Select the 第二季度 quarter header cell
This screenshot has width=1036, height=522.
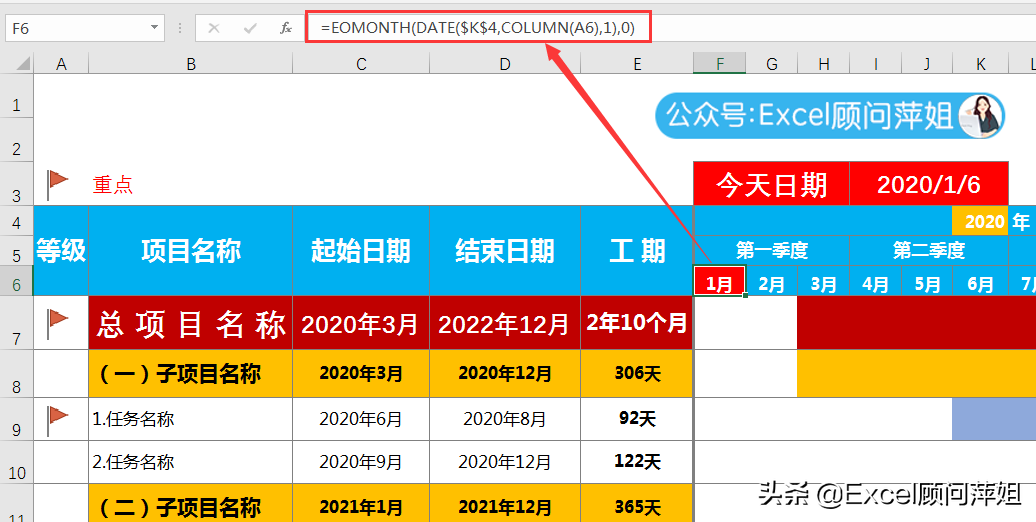929,250
